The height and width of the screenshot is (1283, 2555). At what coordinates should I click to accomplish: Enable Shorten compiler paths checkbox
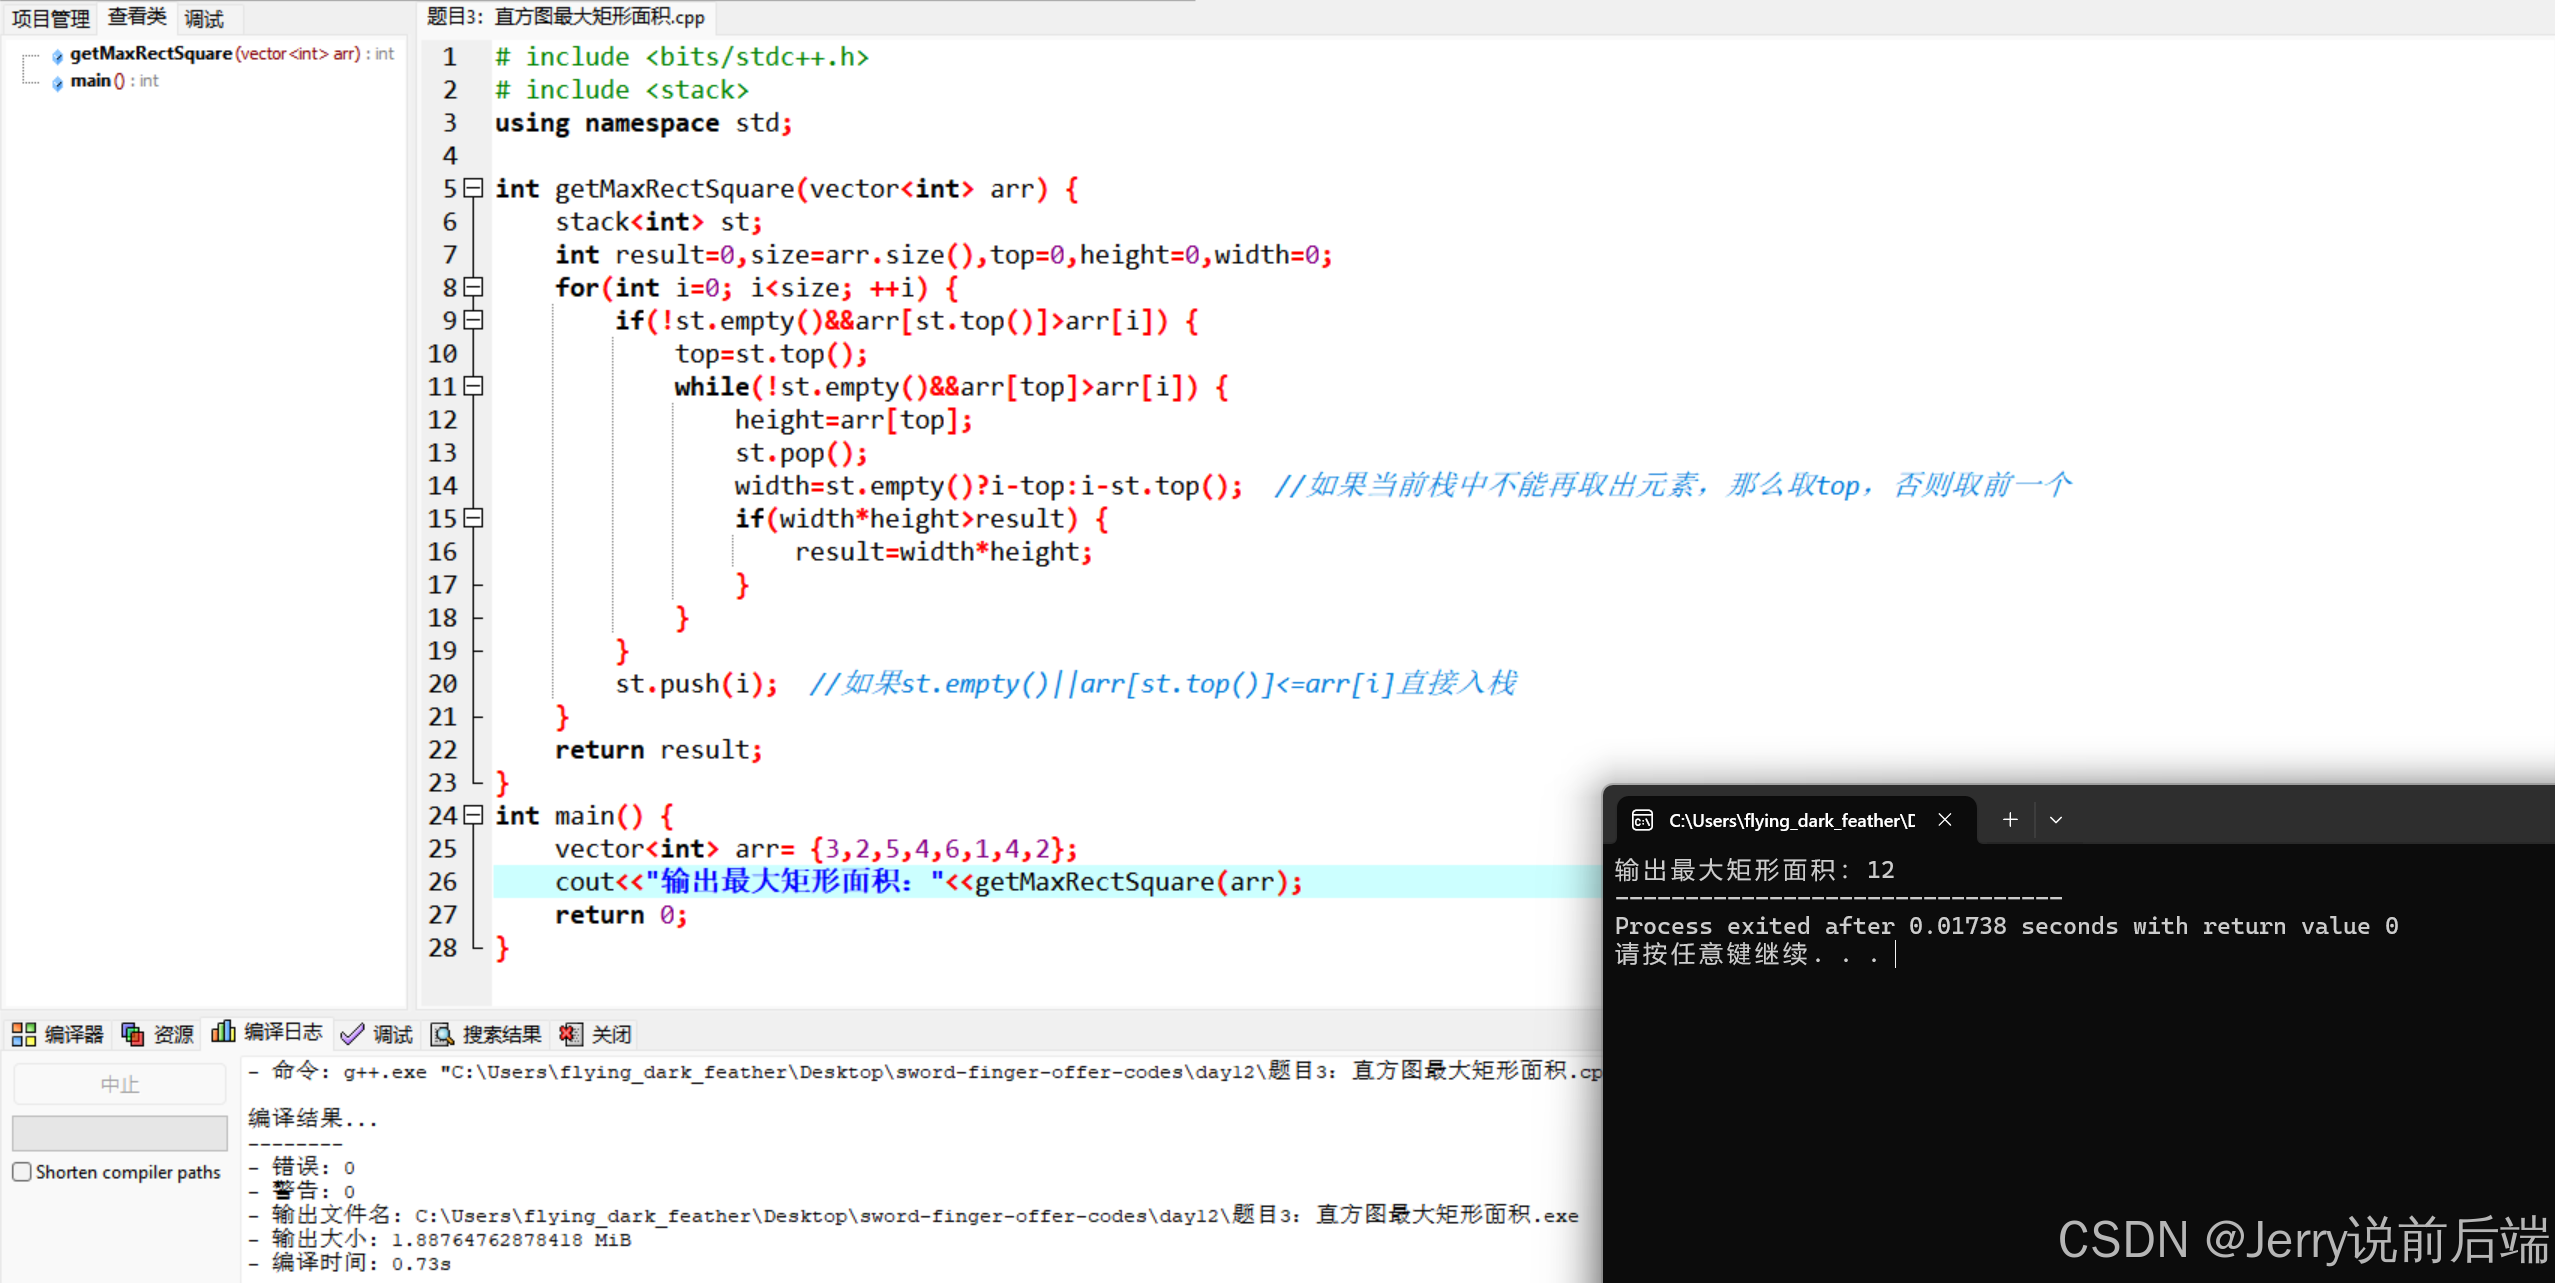22,1172
